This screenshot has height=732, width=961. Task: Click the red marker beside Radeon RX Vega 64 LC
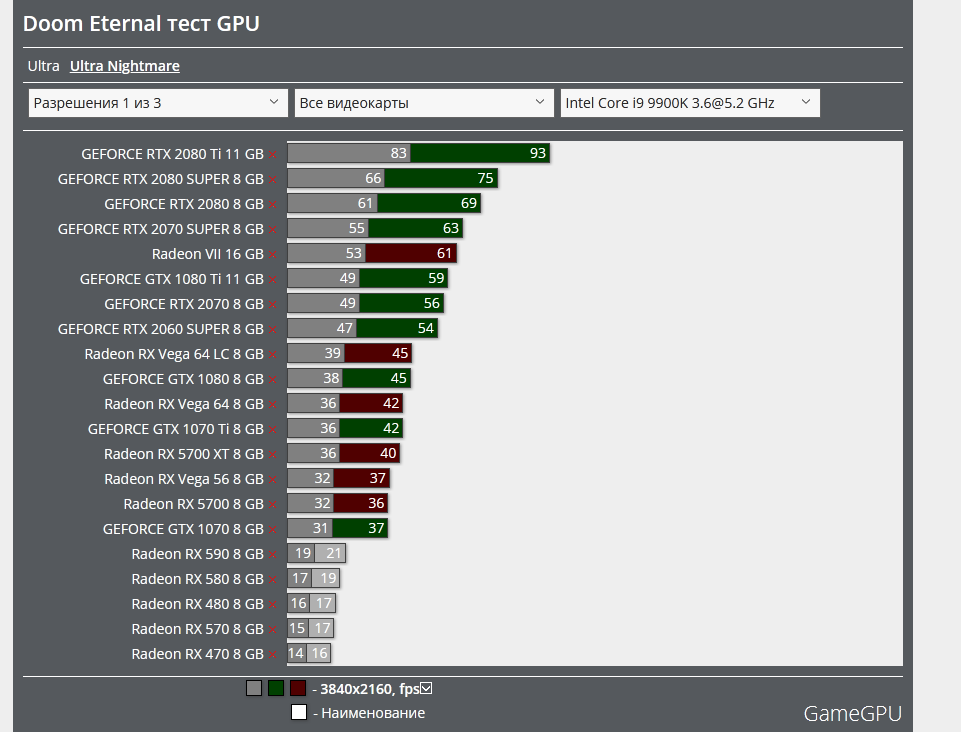coord(274,354)
